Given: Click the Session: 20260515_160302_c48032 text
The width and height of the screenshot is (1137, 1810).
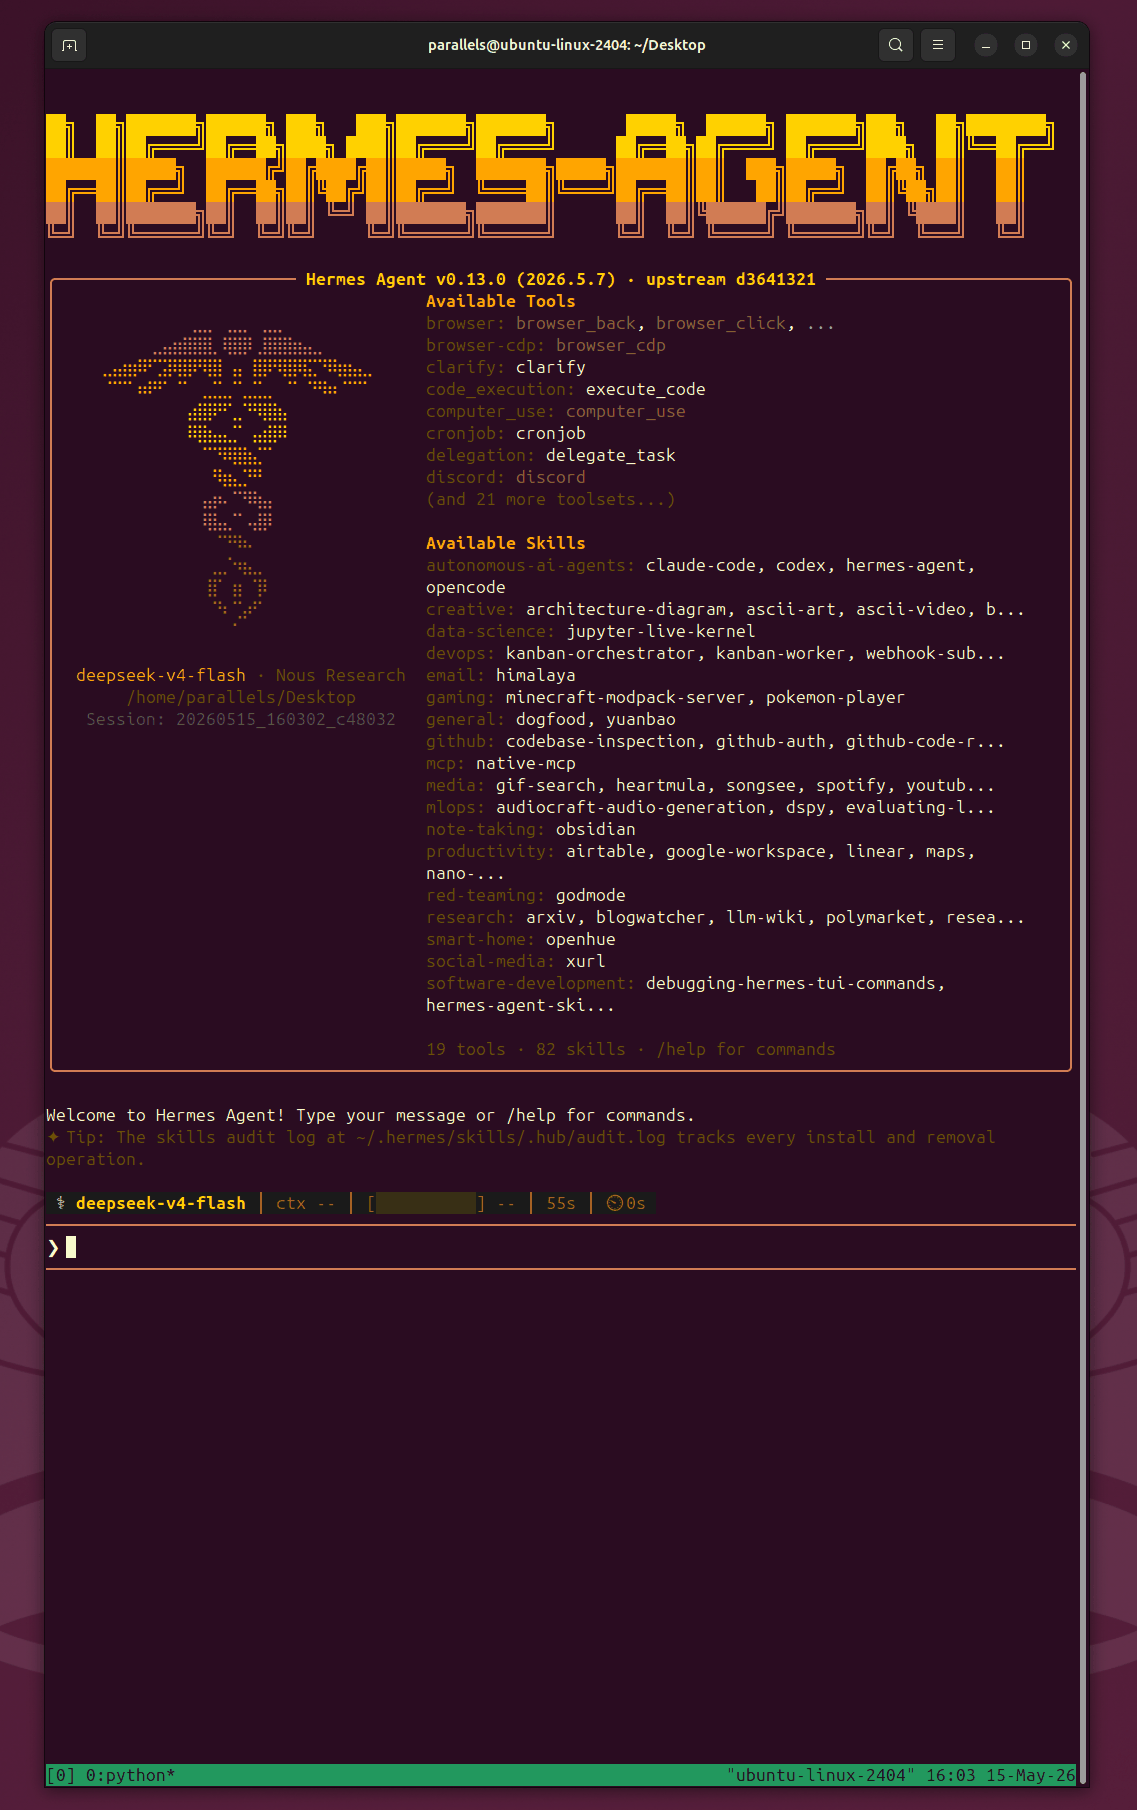Looking at the screenshot, I should coord(241,719).
